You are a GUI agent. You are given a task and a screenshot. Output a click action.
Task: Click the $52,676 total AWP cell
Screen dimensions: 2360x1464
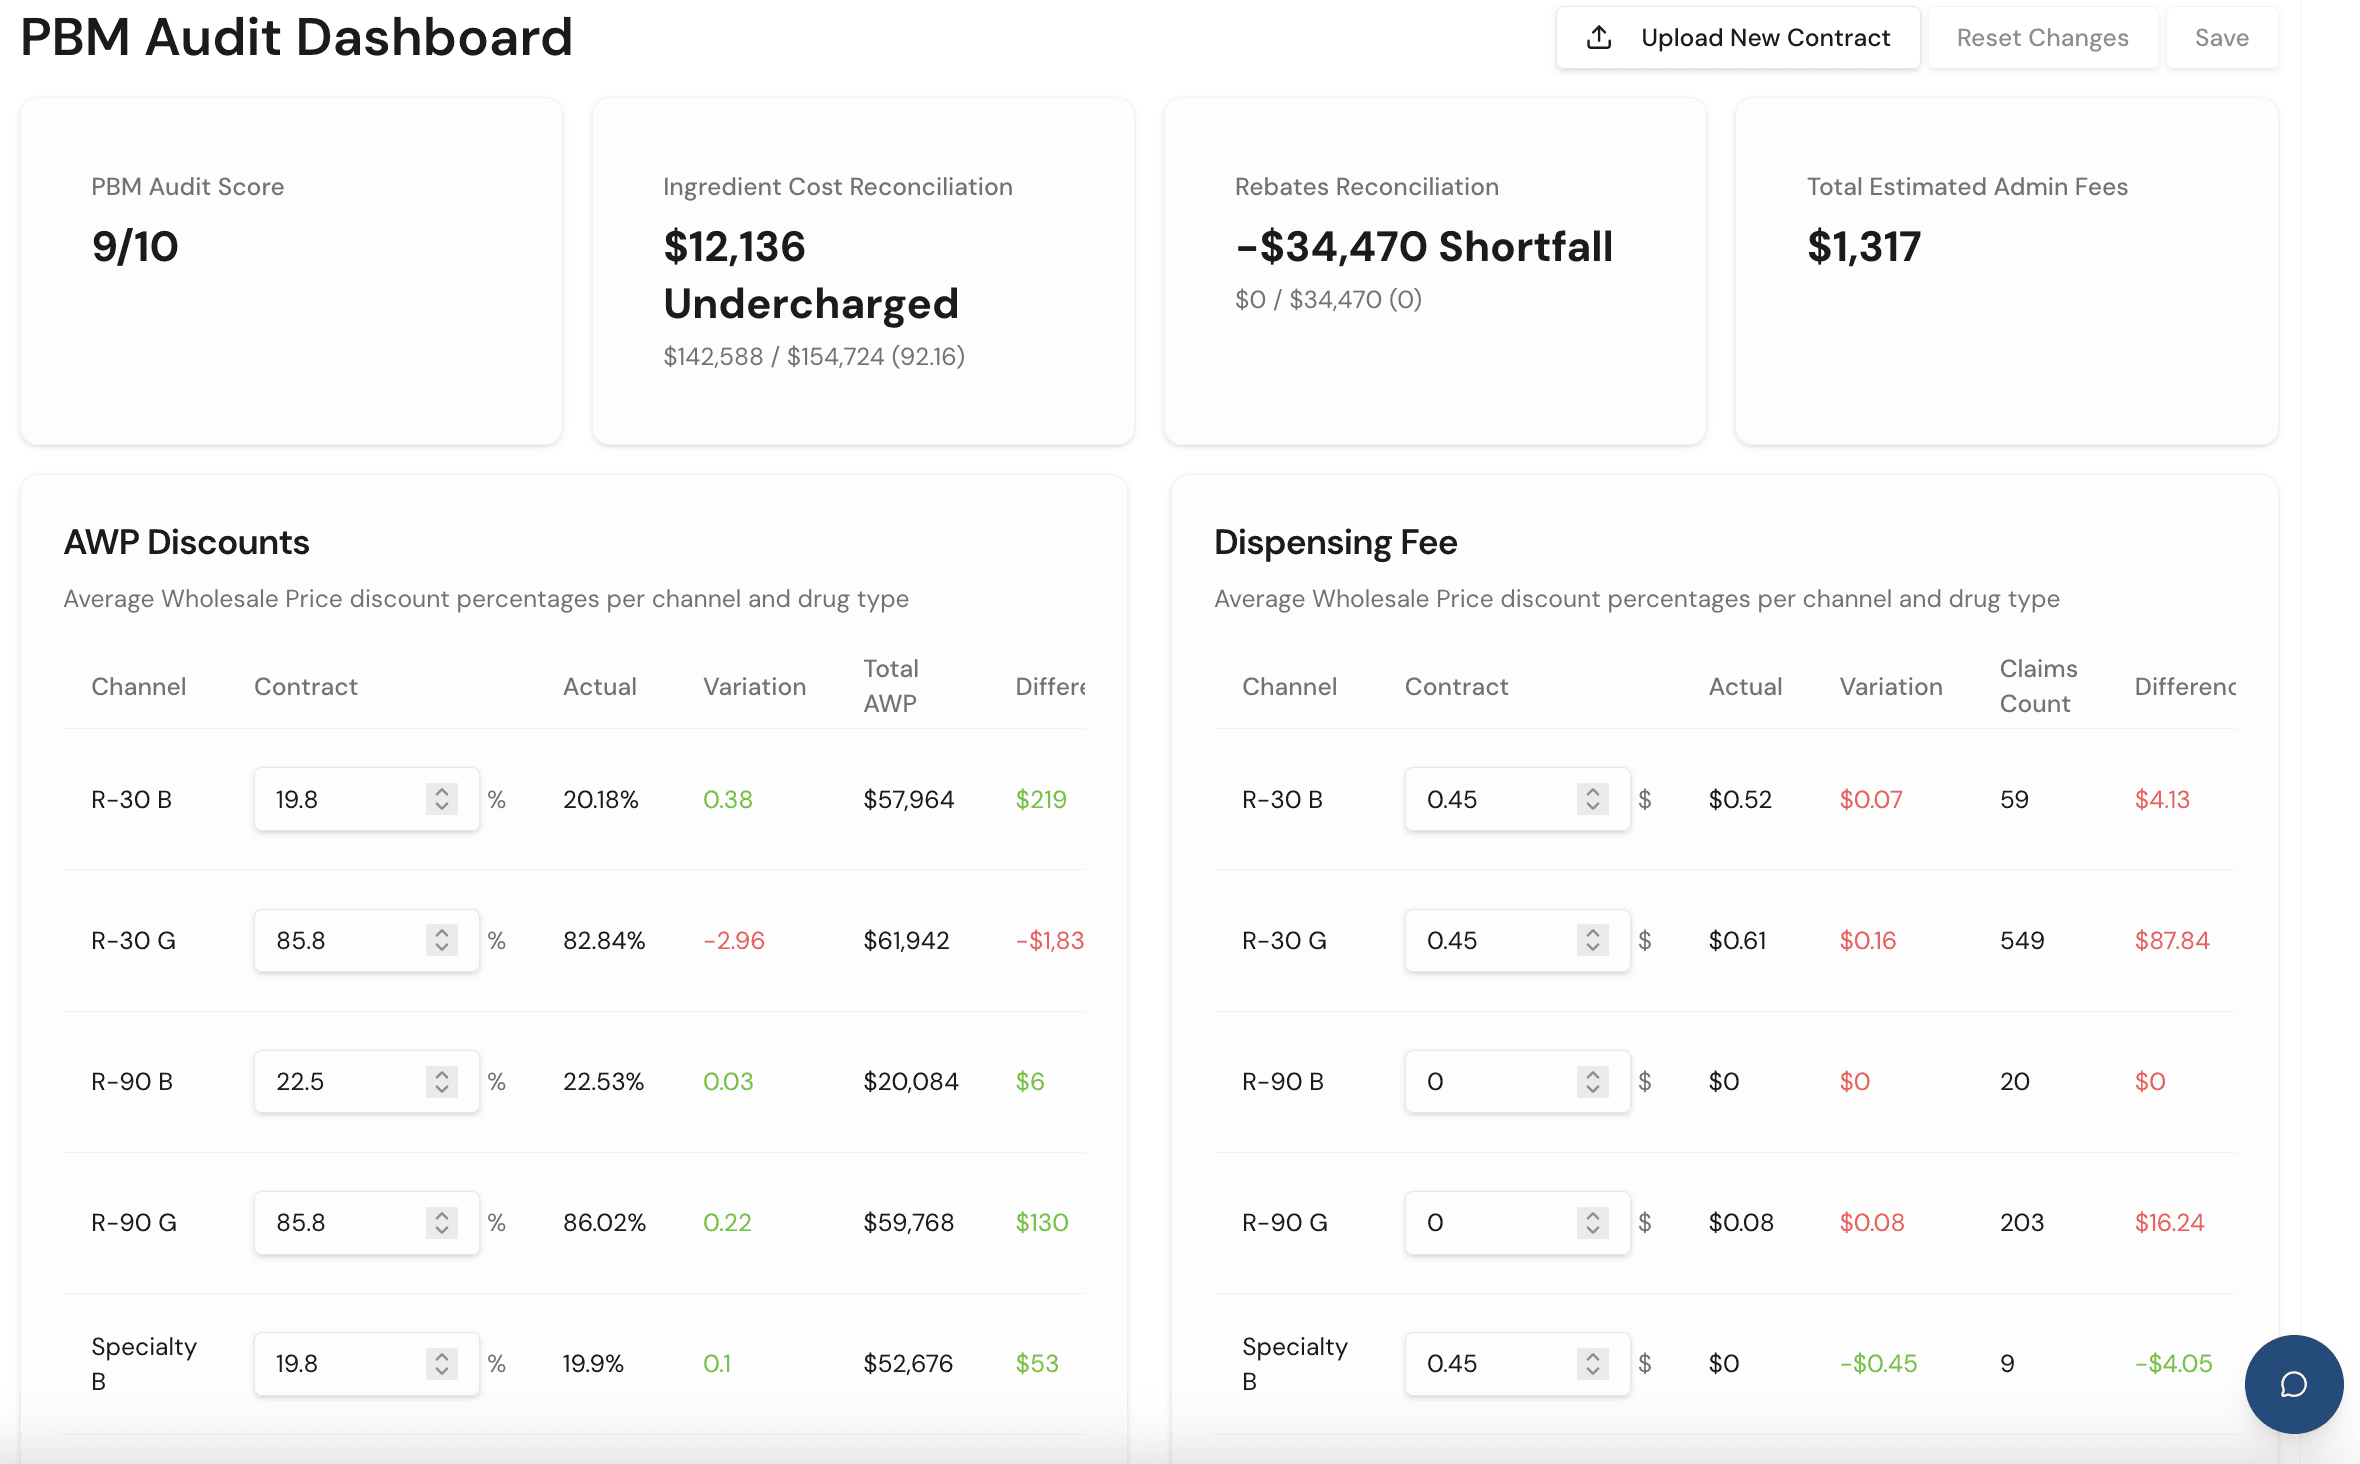click(x=908, y=1363)
